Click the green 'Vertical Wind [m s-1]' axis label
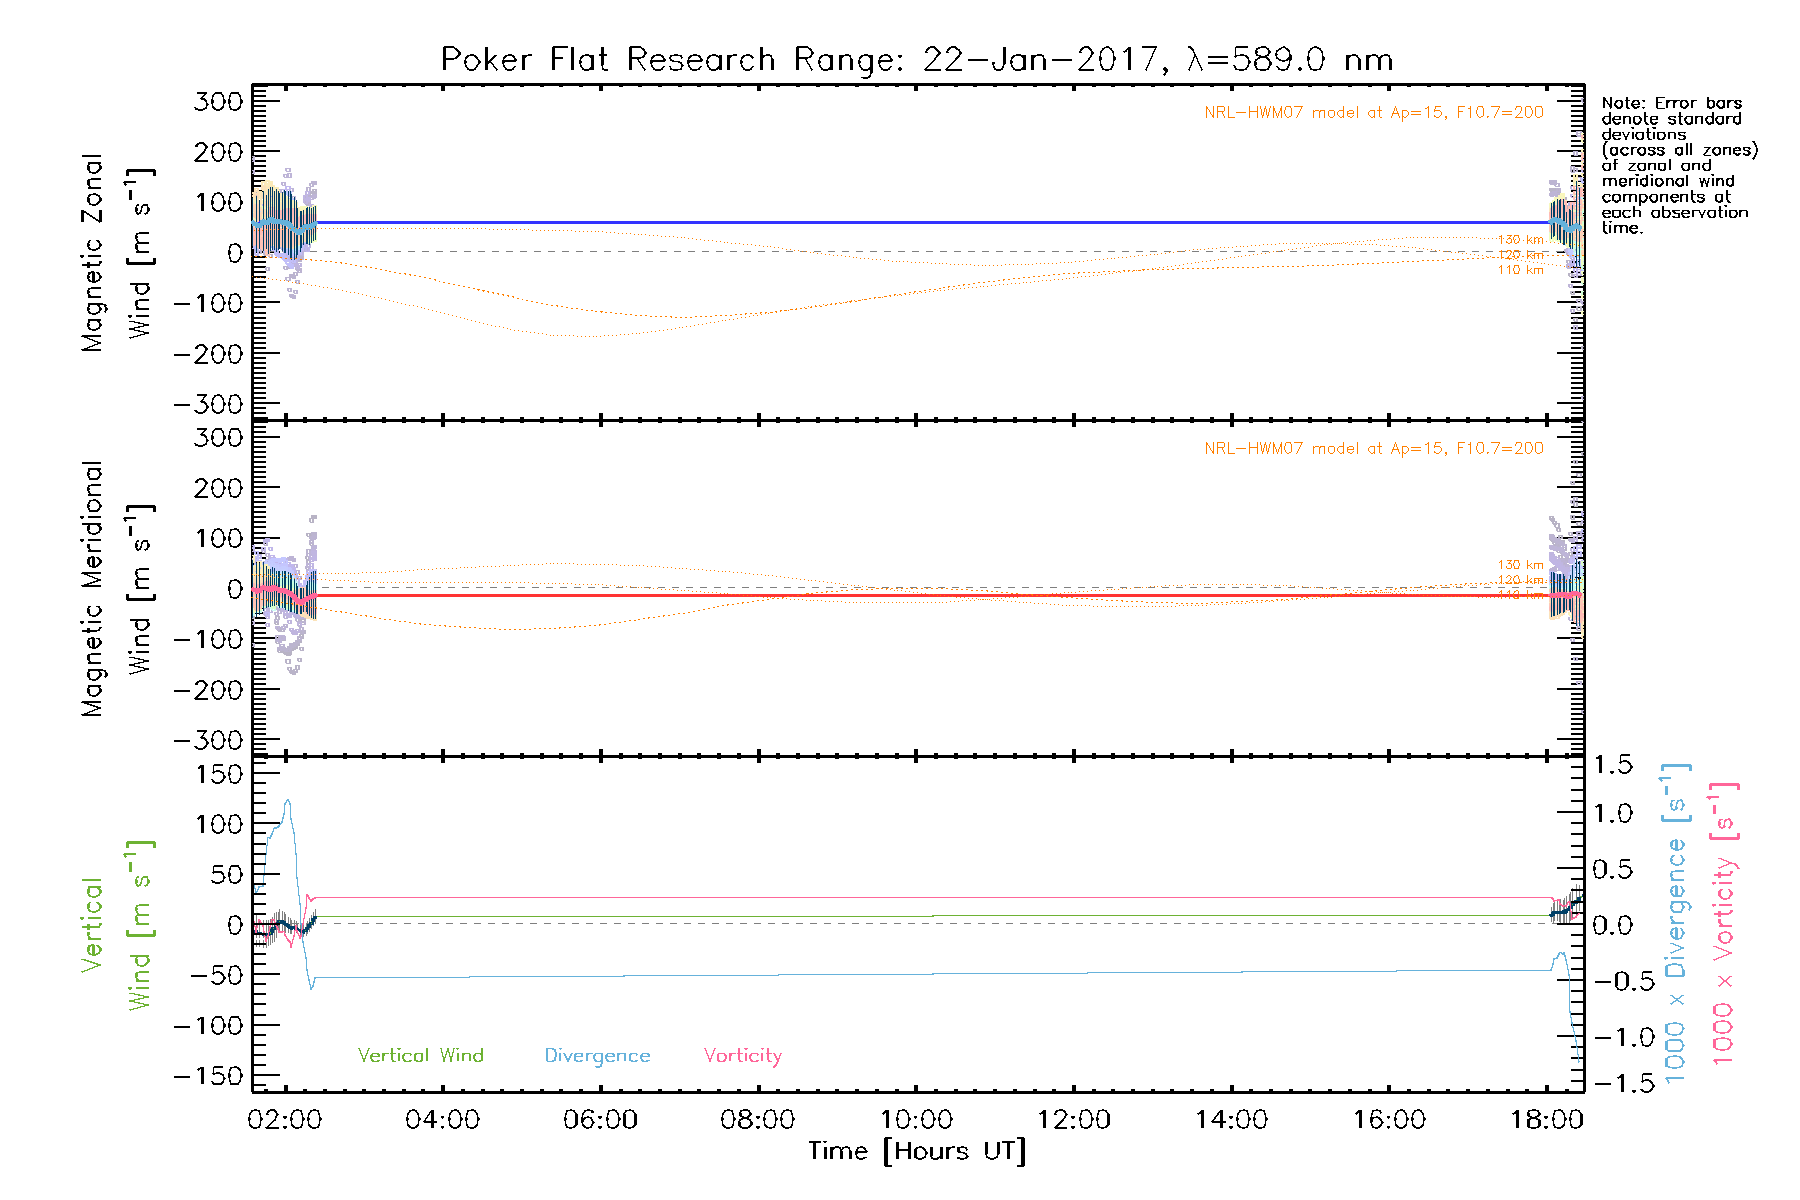This screenshot has height=1200, width=1800. (x=117, y=925)
